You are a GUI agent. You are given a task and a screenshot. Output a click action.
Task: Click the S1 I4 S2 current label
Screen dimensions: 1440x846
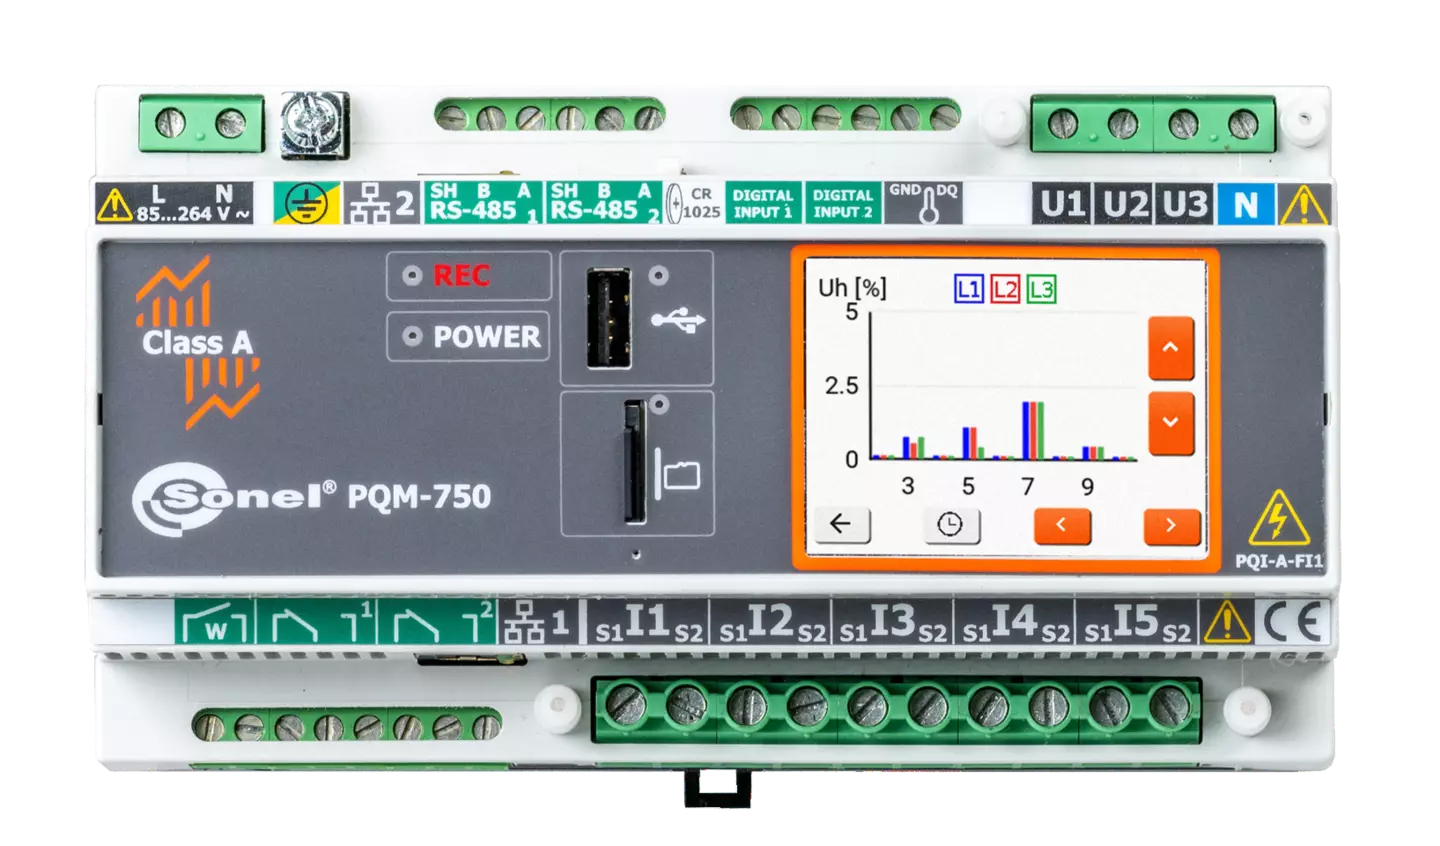(1015, 622)
